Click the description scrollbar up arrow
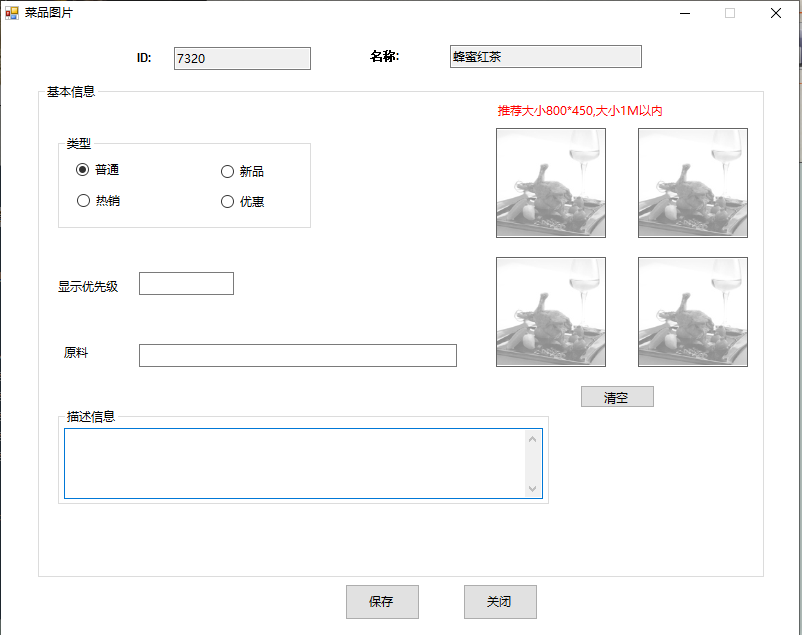802x635 pixels. coord(532,439)
